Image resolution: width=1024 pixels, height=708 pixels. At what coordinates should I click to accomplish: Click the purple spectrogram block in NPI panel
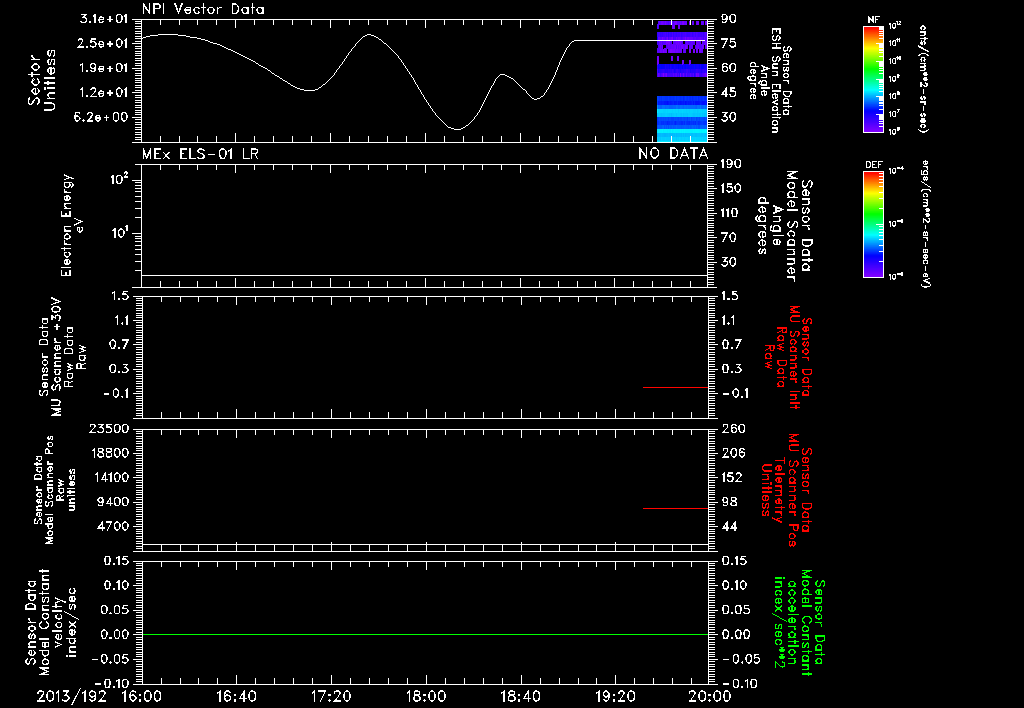[682, 49]
